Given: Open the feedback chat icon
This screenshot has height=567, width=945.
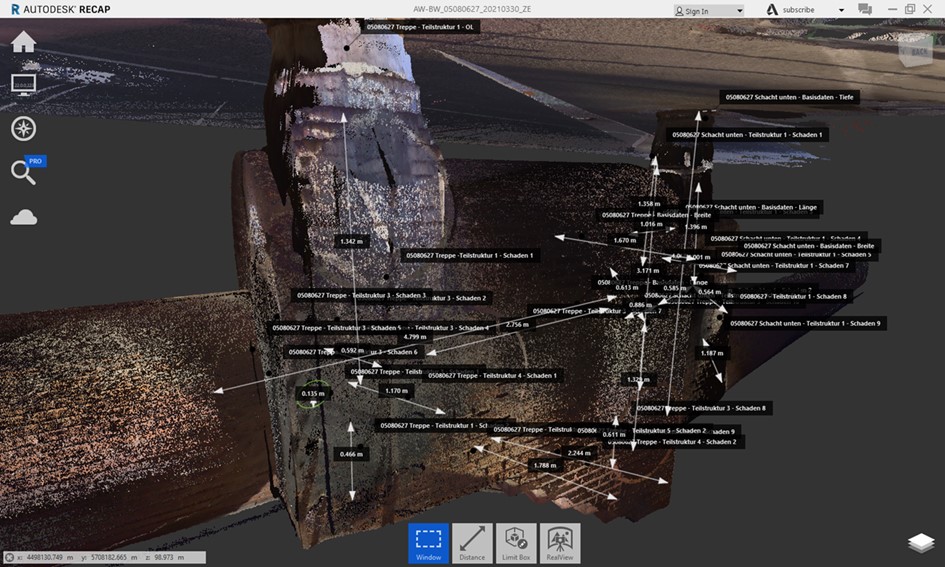Looking at the screenshot, I should [865, 10].
